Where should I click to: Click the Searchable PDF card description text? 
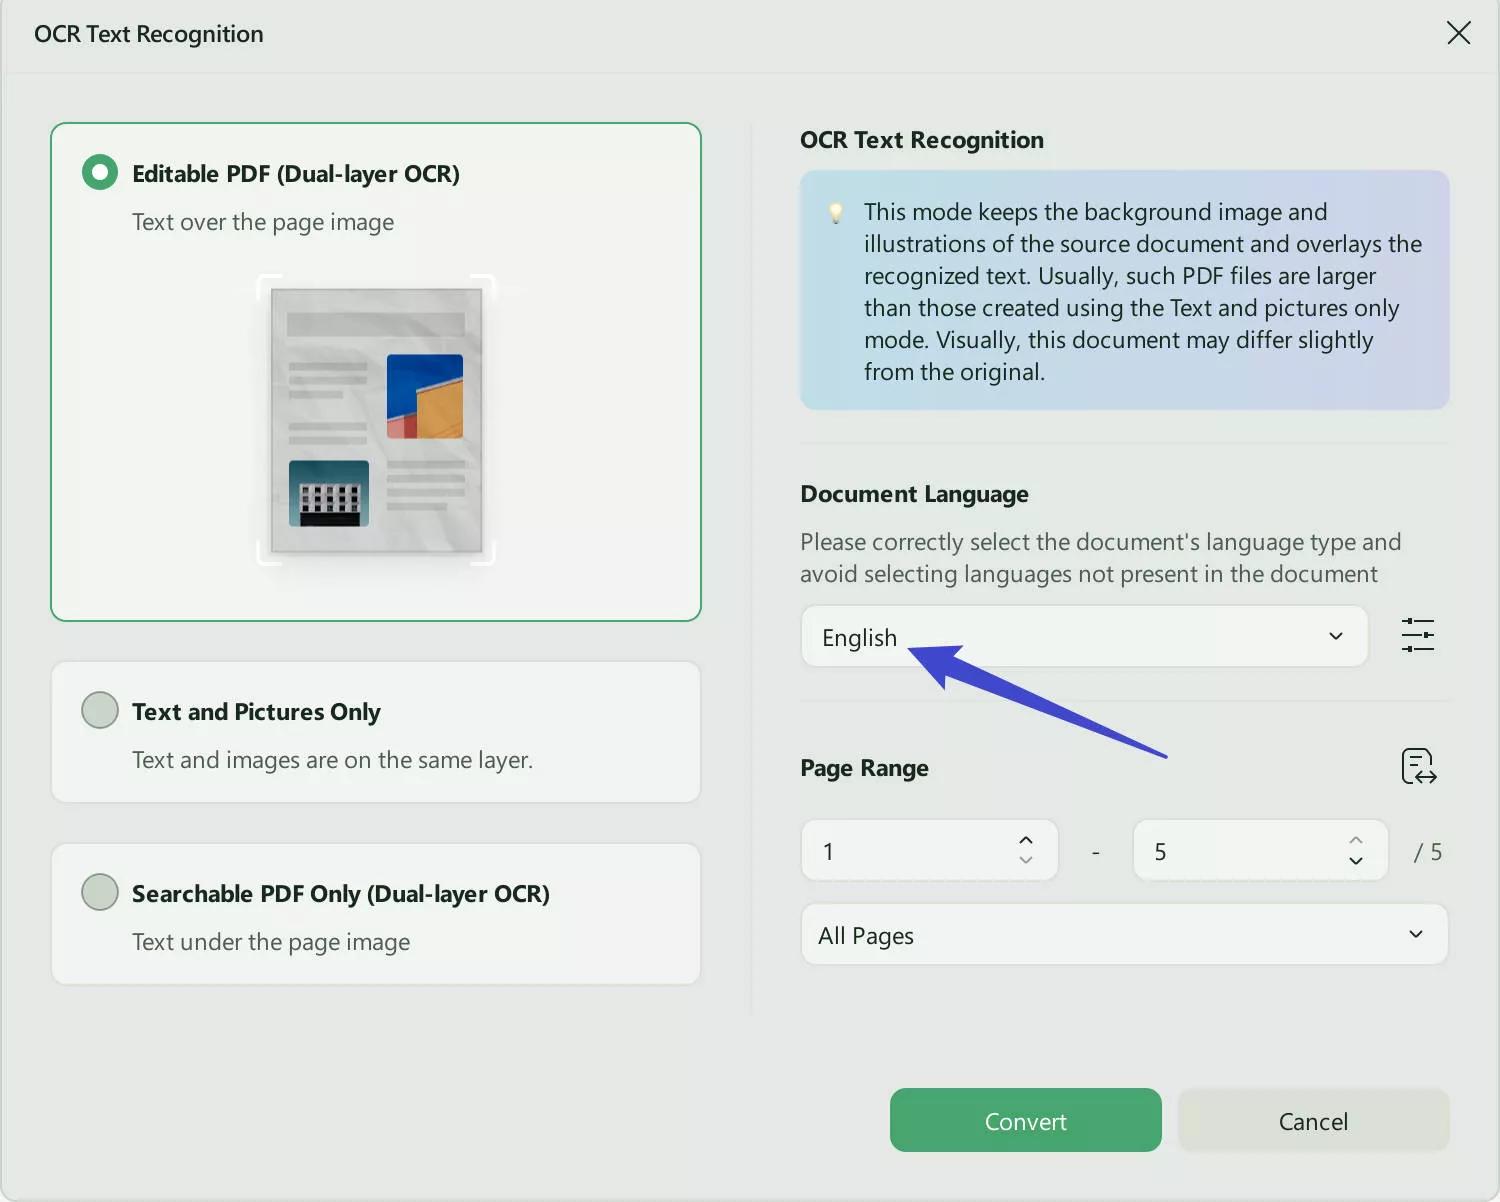tap(271, 943)
